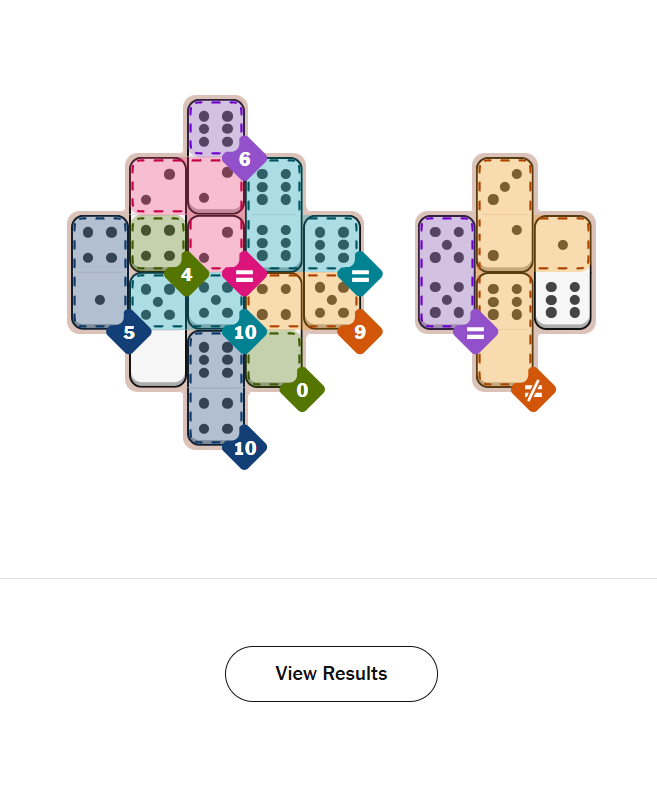The height and width of the screenshot is (796, 657).
Task: Click the dark blue diamond labeled 5
Action: (129, 332)
